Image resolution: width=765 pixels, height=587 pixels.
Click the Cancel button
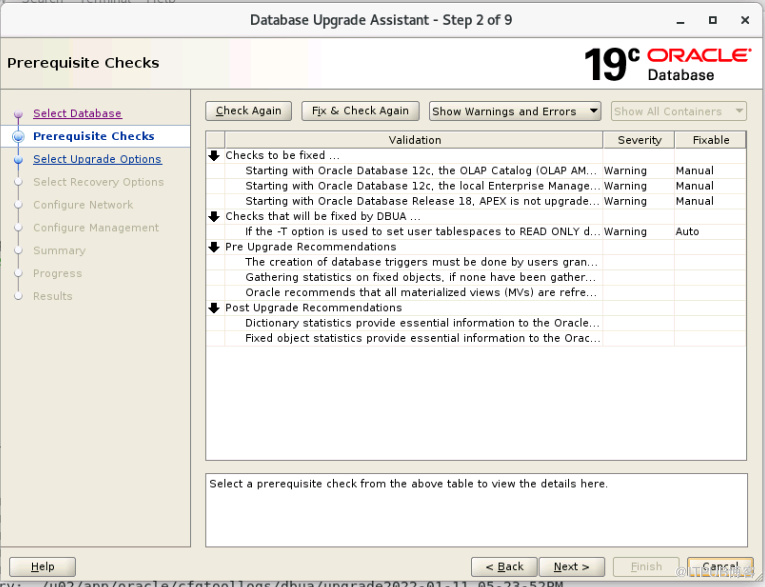[720, 567]
